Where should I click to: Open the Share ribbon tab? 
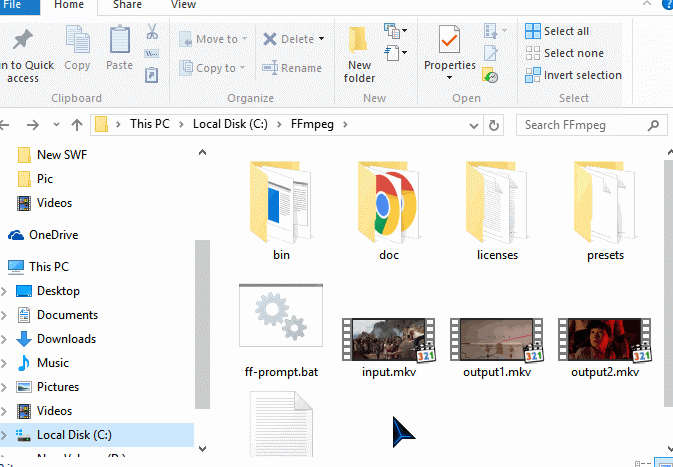[127, 5]
